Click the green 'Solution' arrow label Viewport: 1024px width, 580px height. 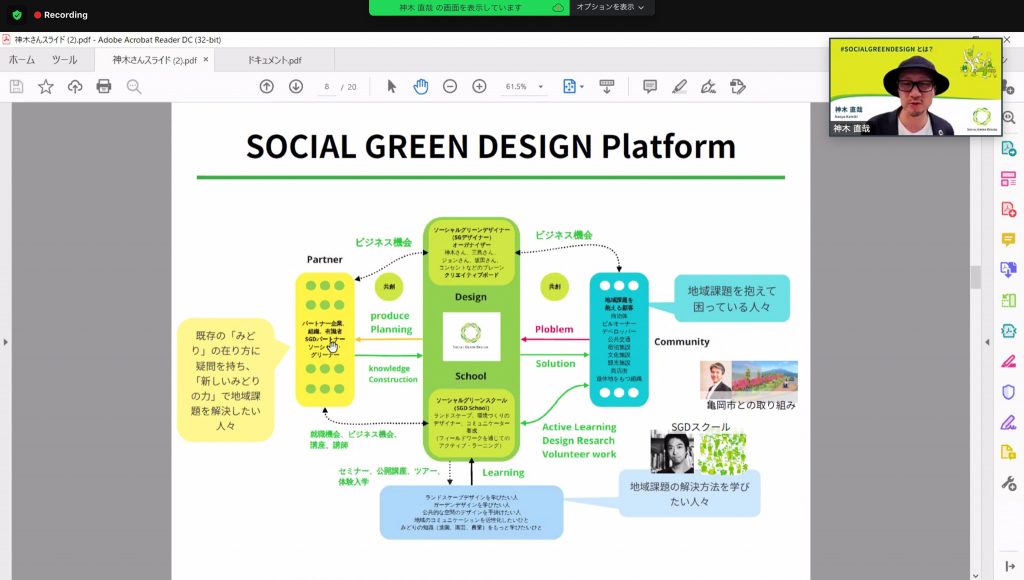[x=556, y=363]
